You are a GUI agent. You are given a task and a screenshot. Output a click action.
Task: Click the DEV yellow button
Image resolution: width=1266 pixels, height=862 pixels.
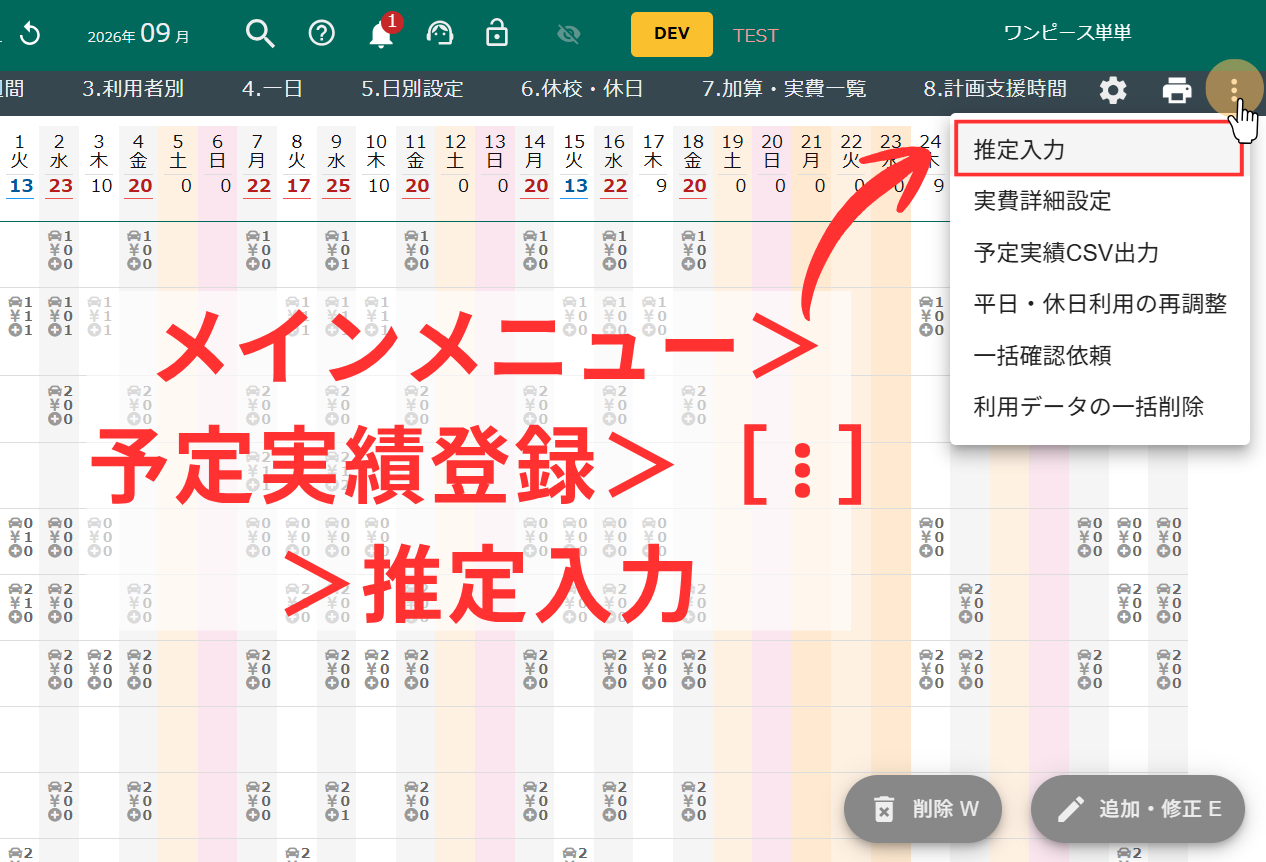672,34
